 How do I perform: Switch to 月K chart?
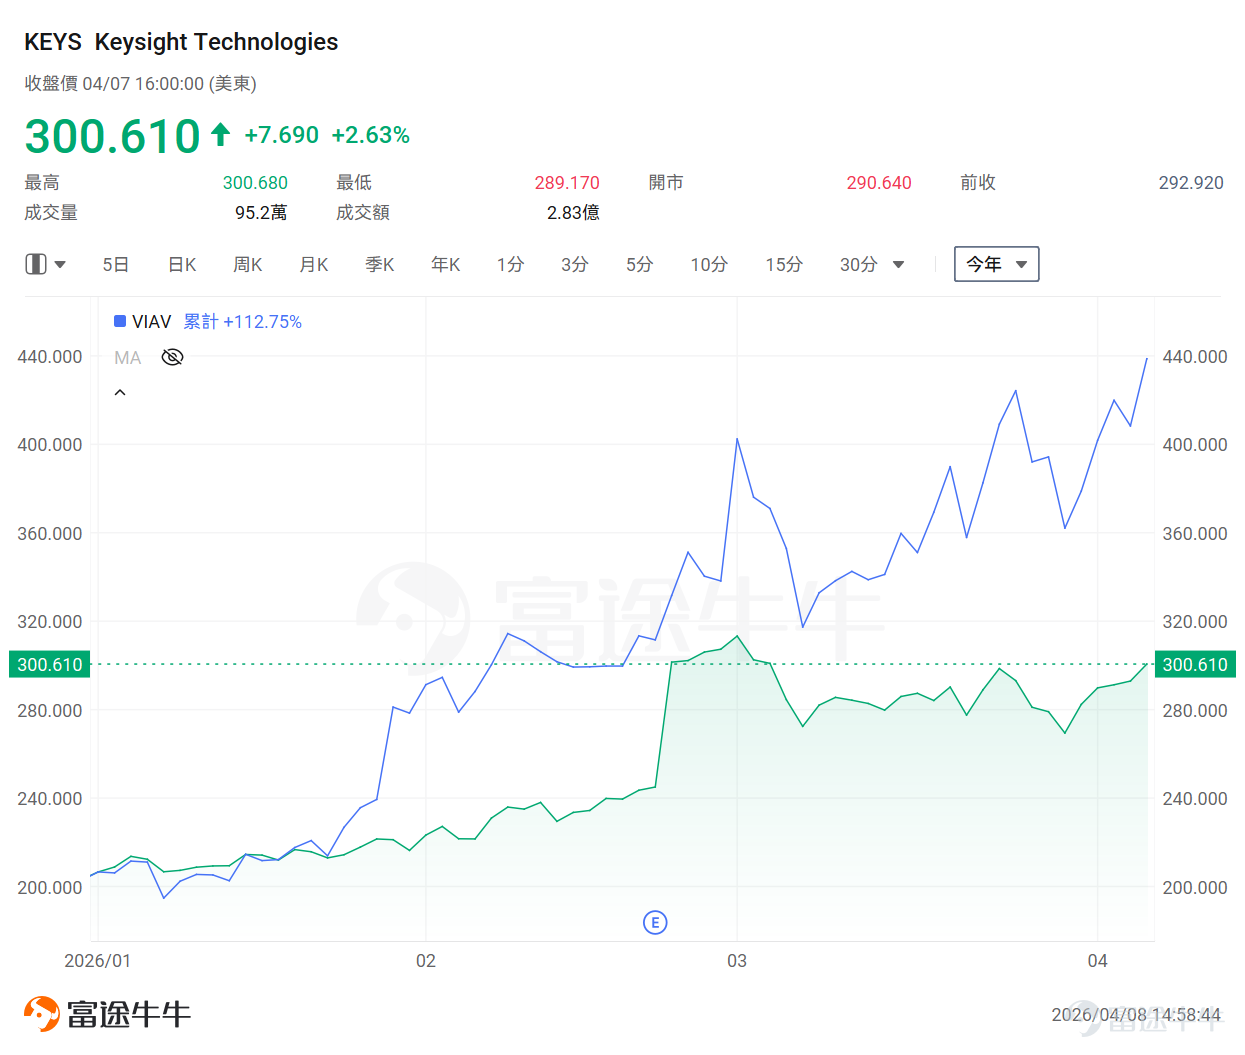[314, 264]
